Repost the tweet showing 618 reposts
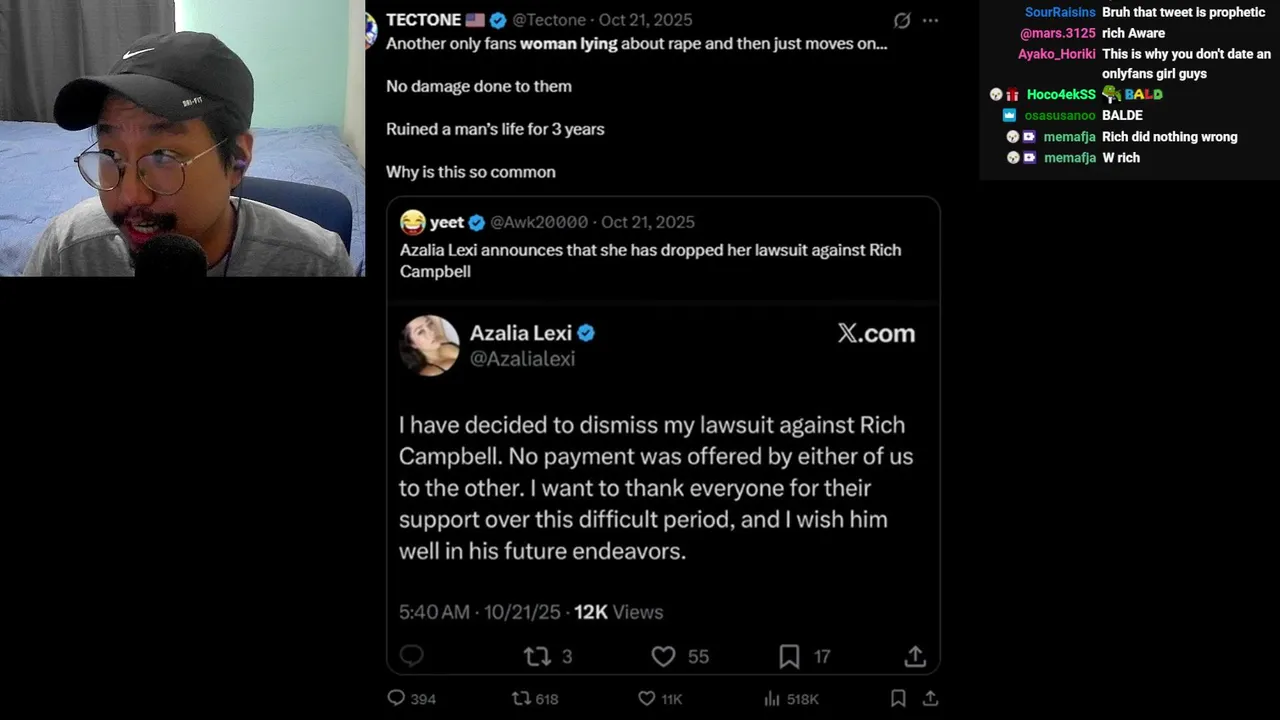The image size is (1280, 720). coord(521,698)
